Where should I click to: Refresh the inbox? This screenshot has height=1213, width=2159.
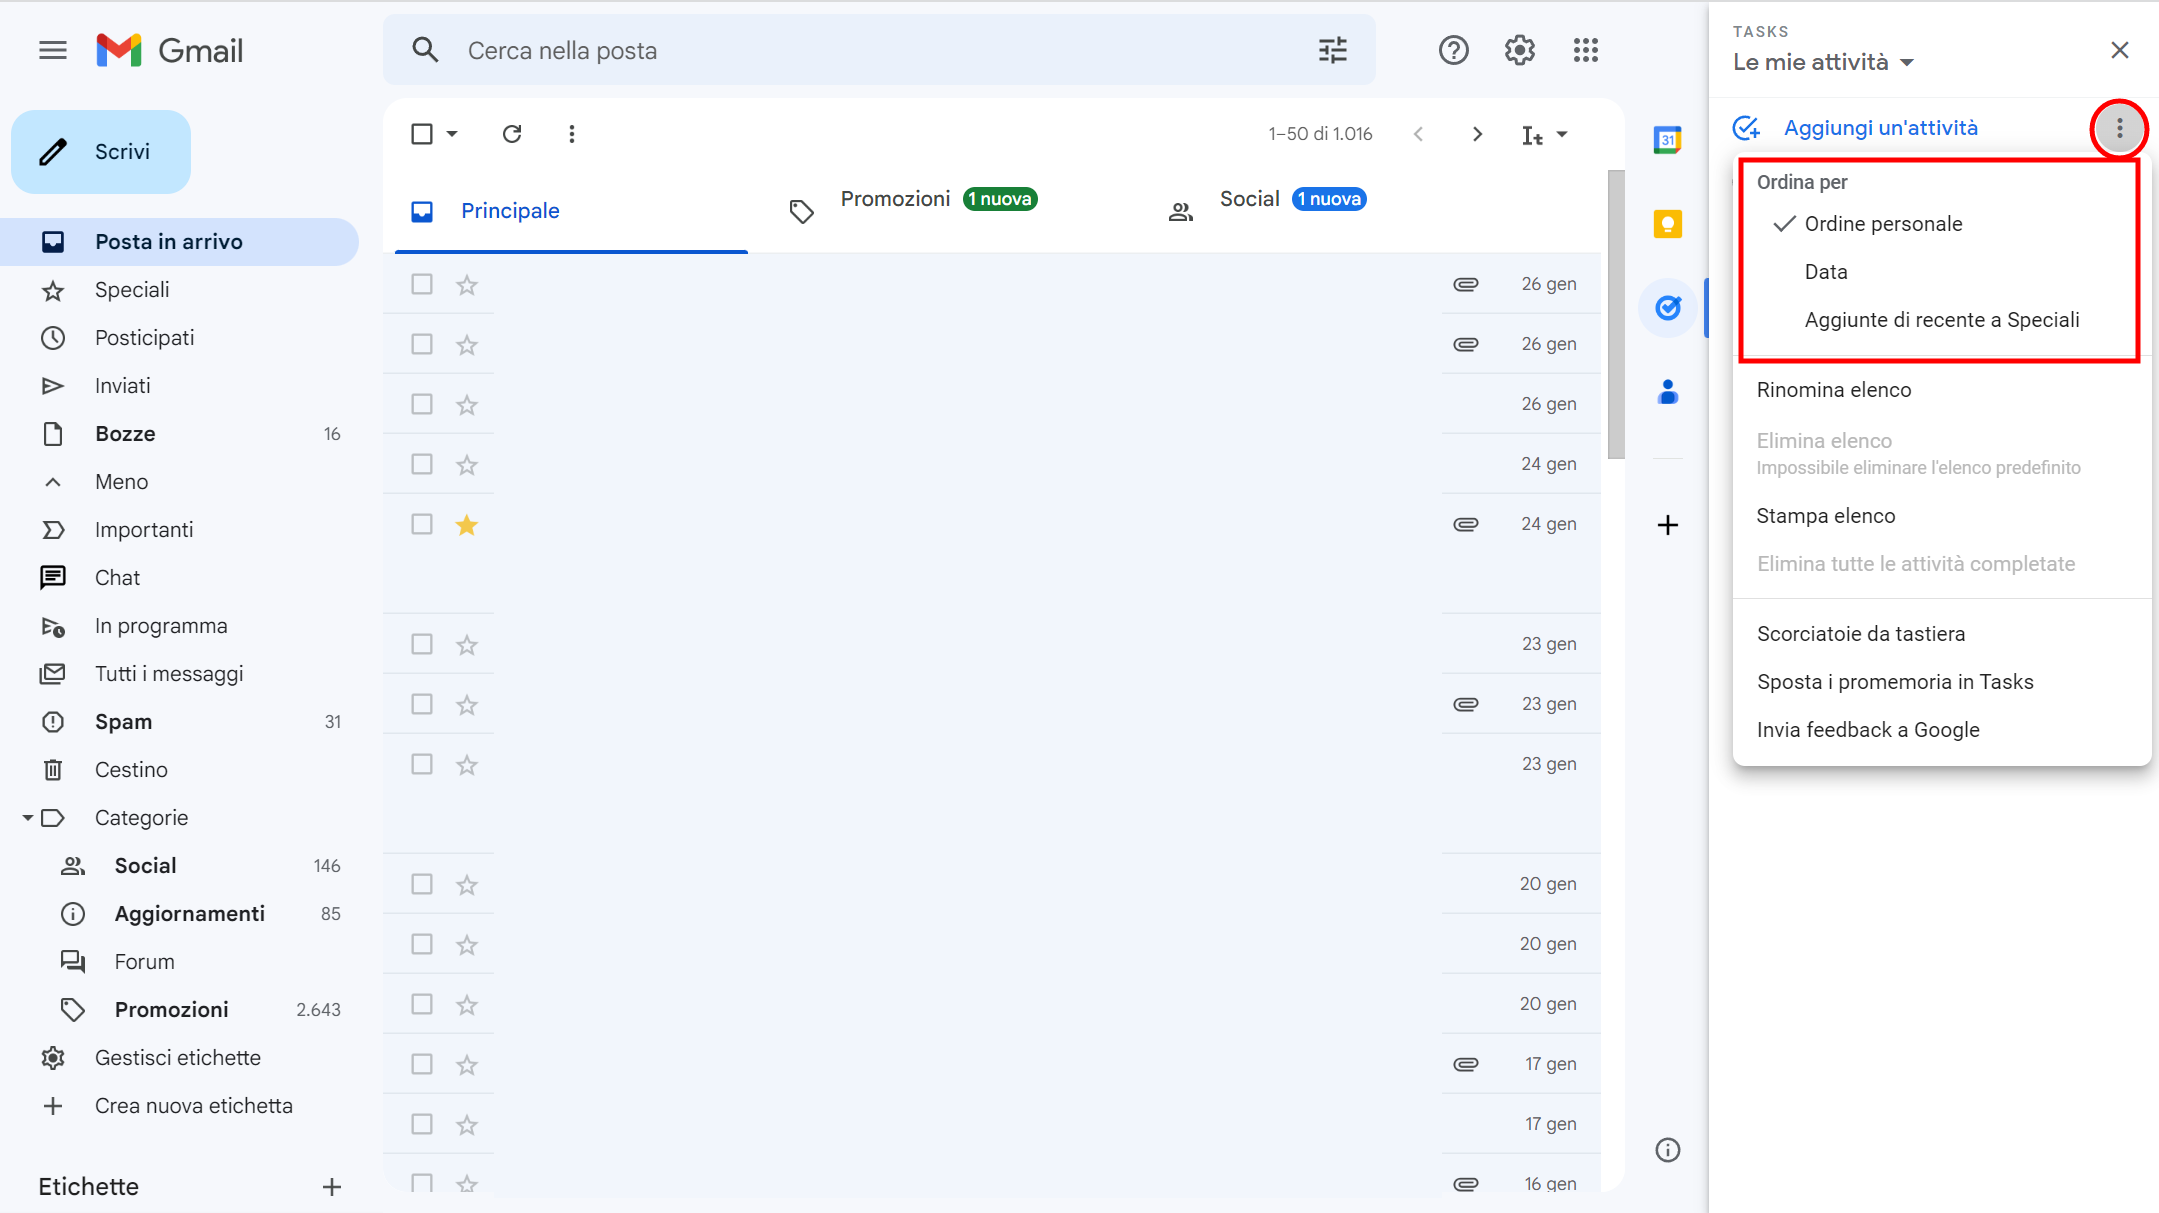click(512, 134)
